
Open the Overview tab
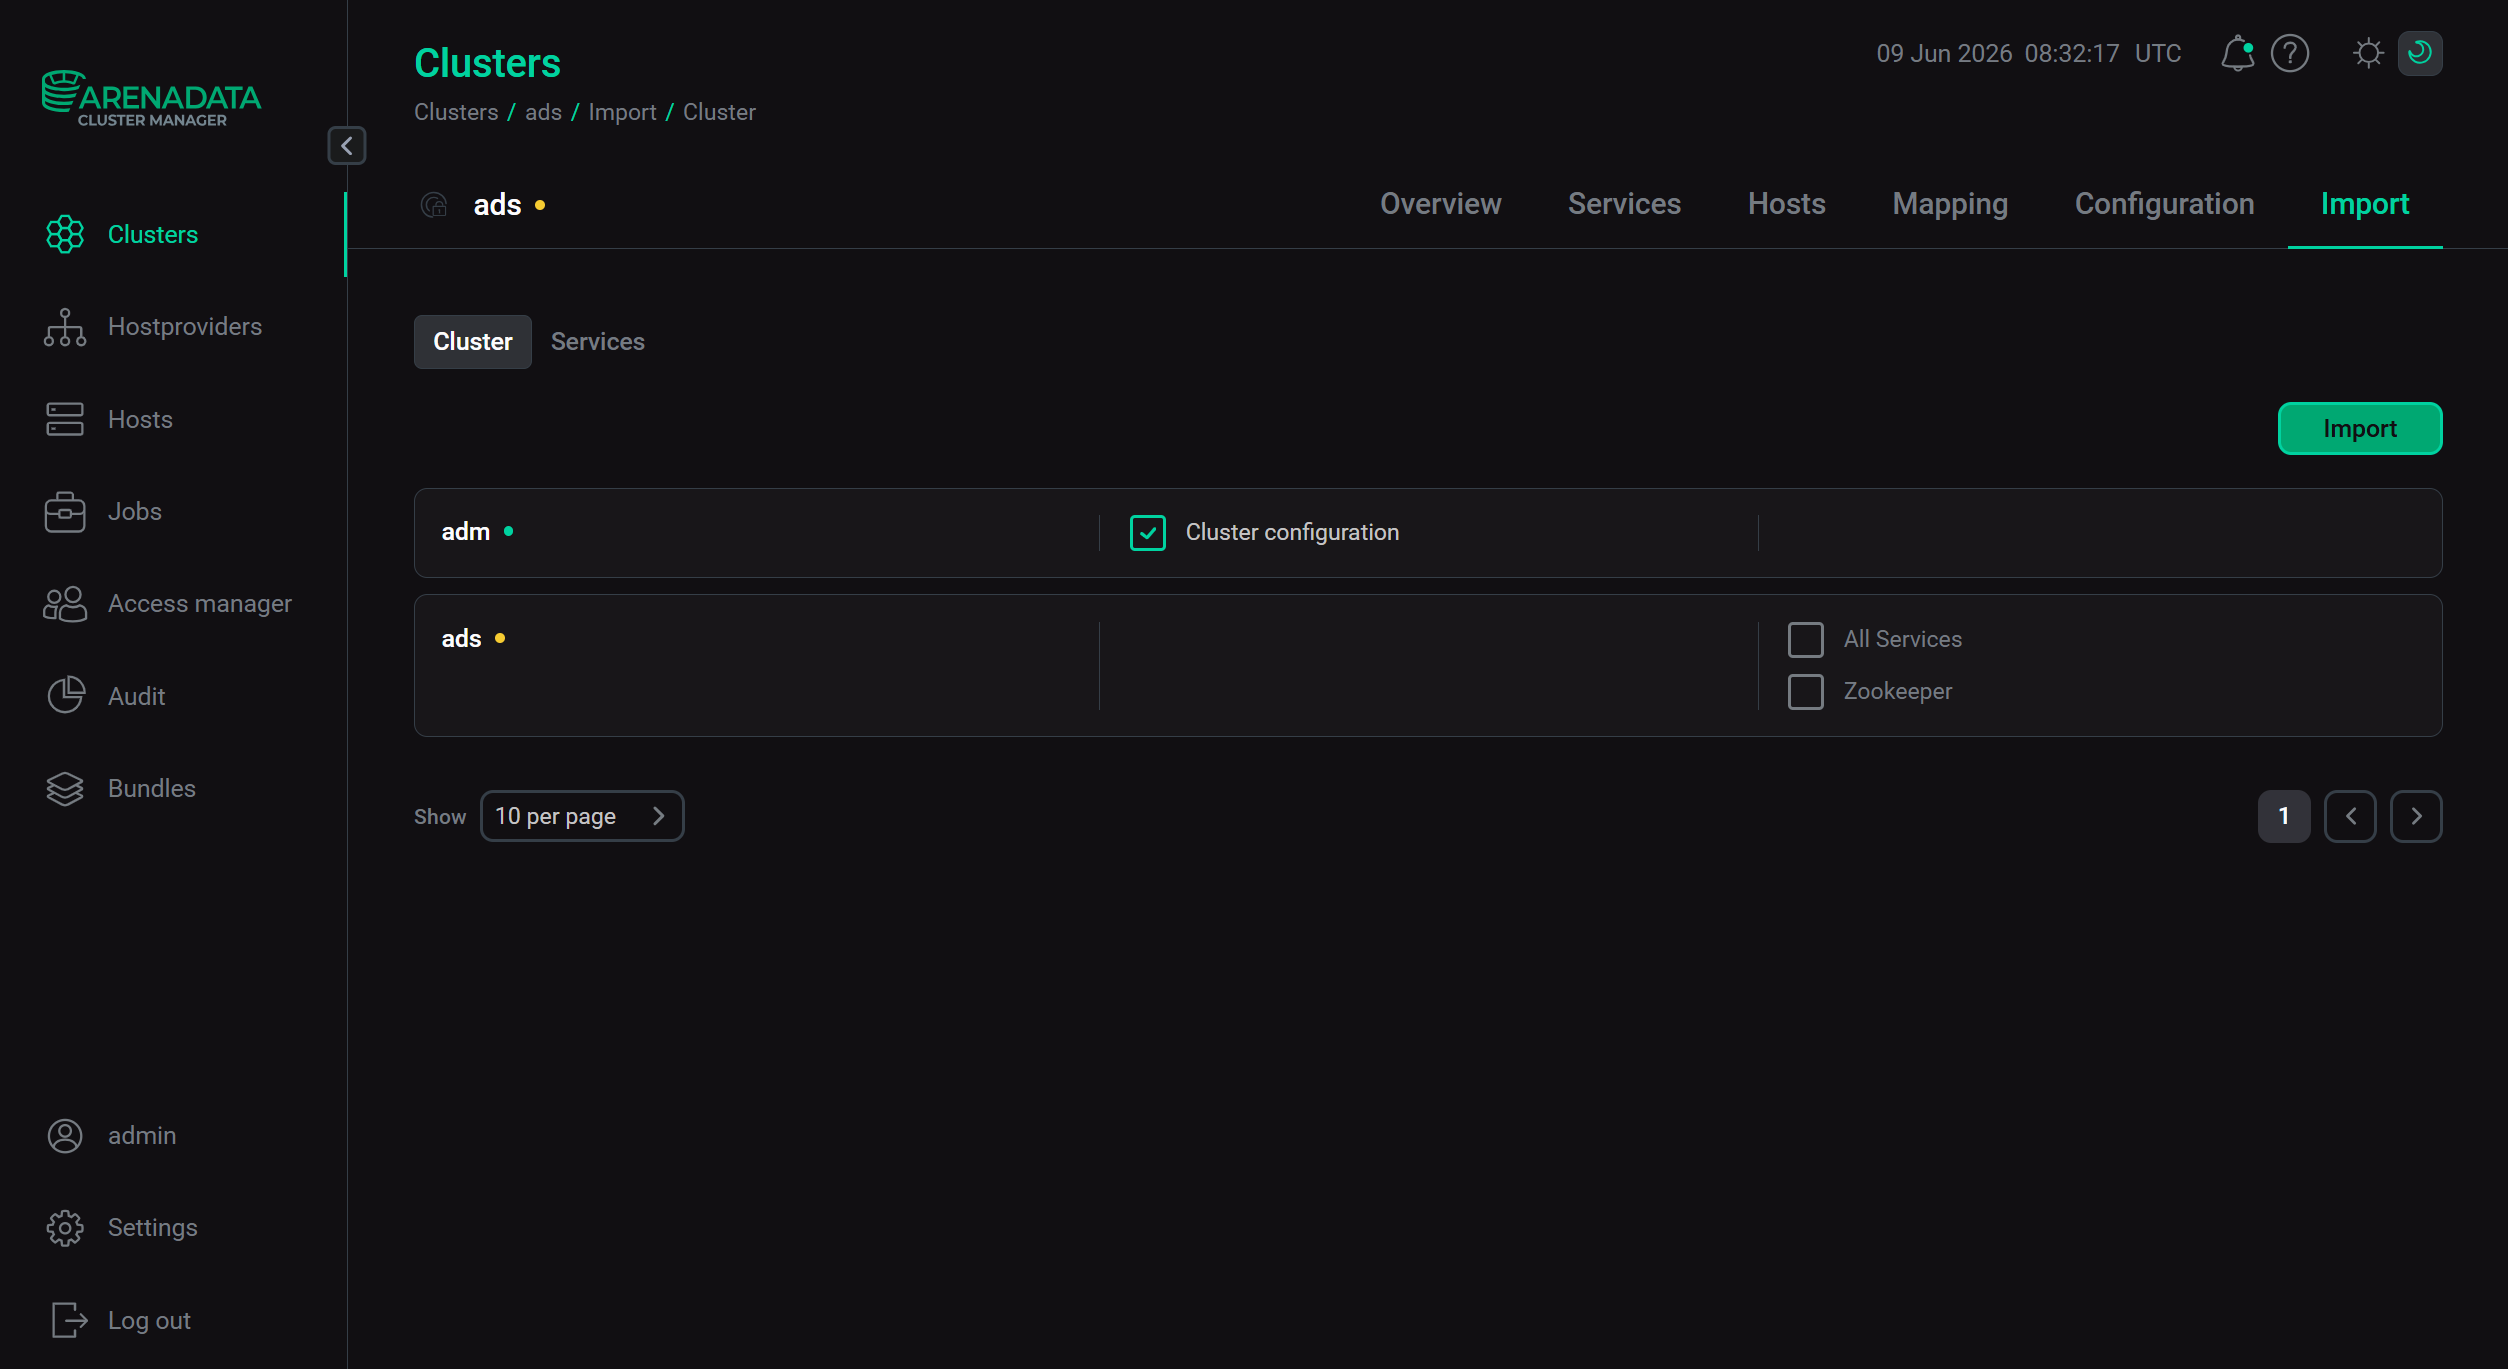point(1440,204)
